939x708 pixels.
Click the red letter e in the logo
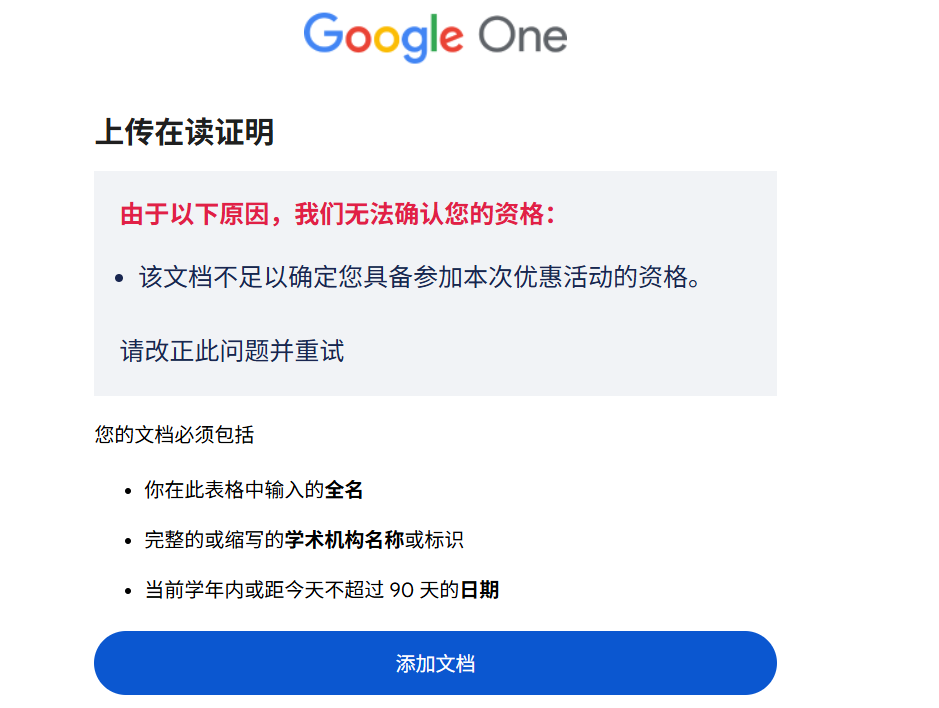[452, 38]
